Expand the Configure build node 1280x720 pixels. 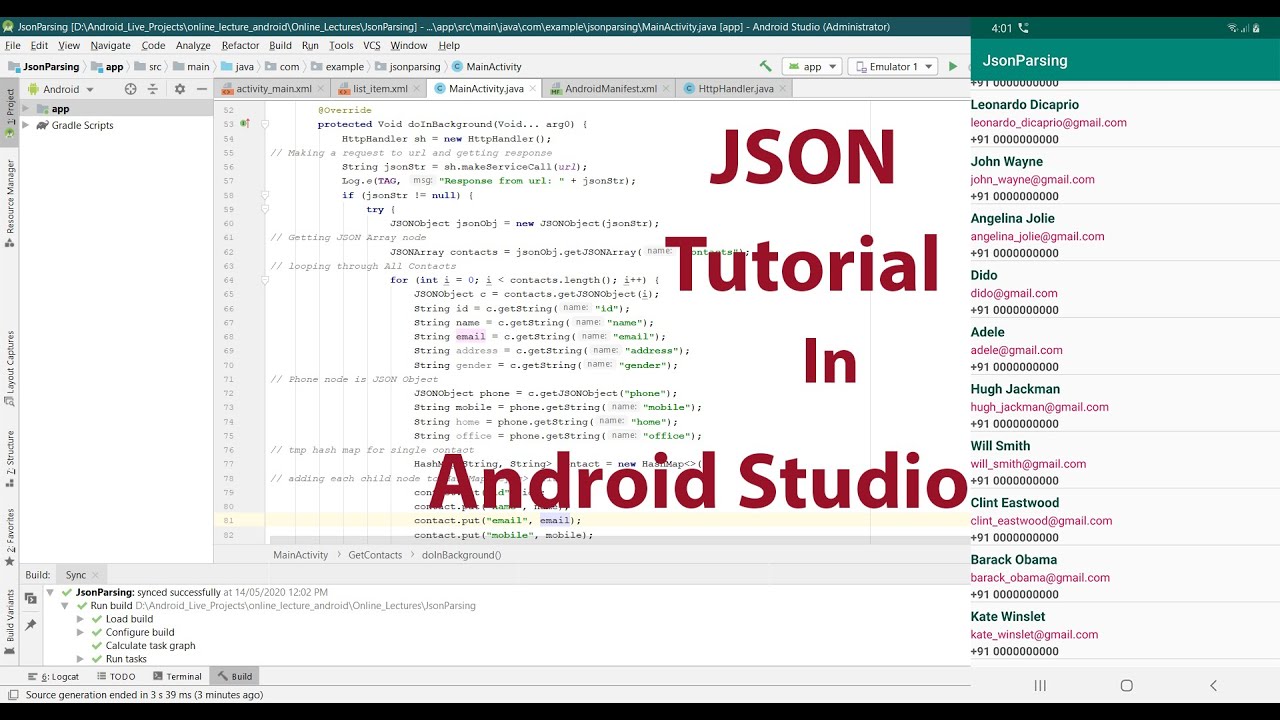click(x=80, y=632)
